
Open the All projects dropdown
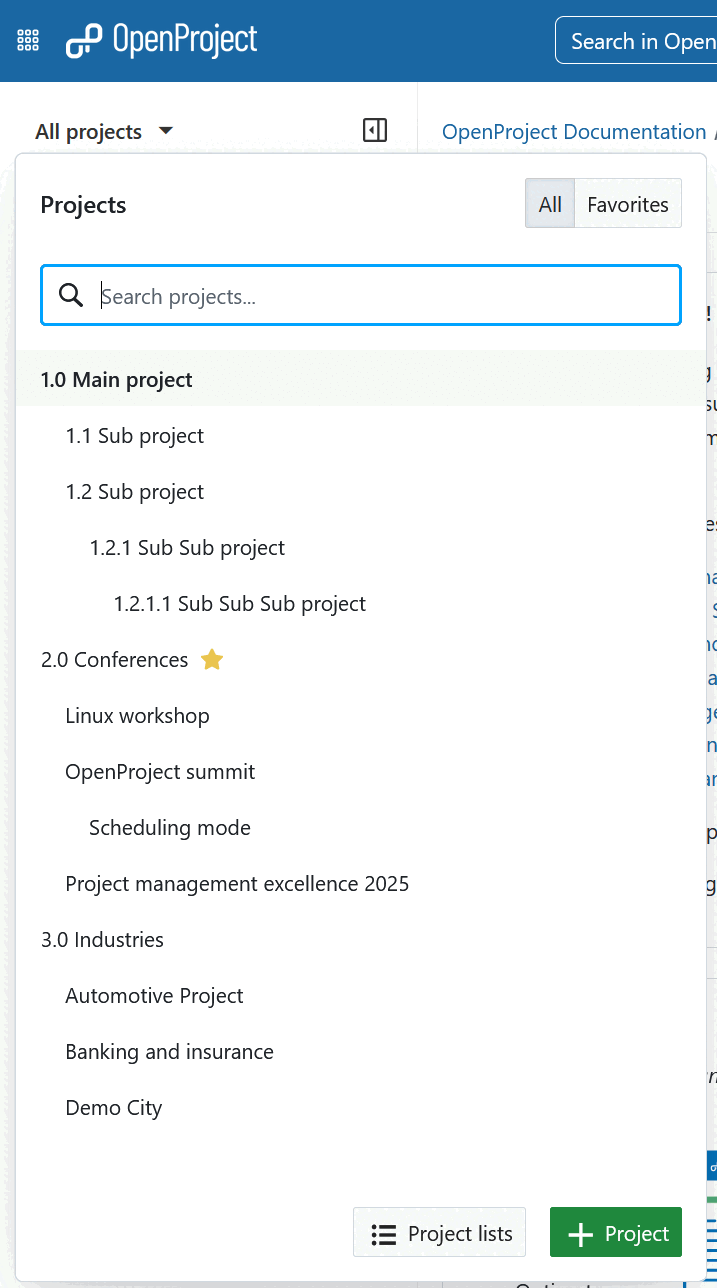pos(104,131)
